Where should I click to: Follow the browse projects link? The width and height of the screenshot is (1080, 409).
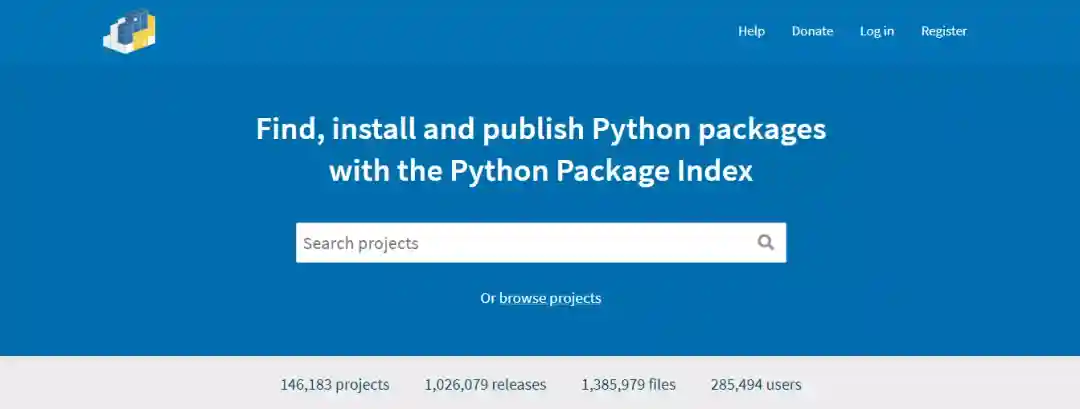coord(550,298)
